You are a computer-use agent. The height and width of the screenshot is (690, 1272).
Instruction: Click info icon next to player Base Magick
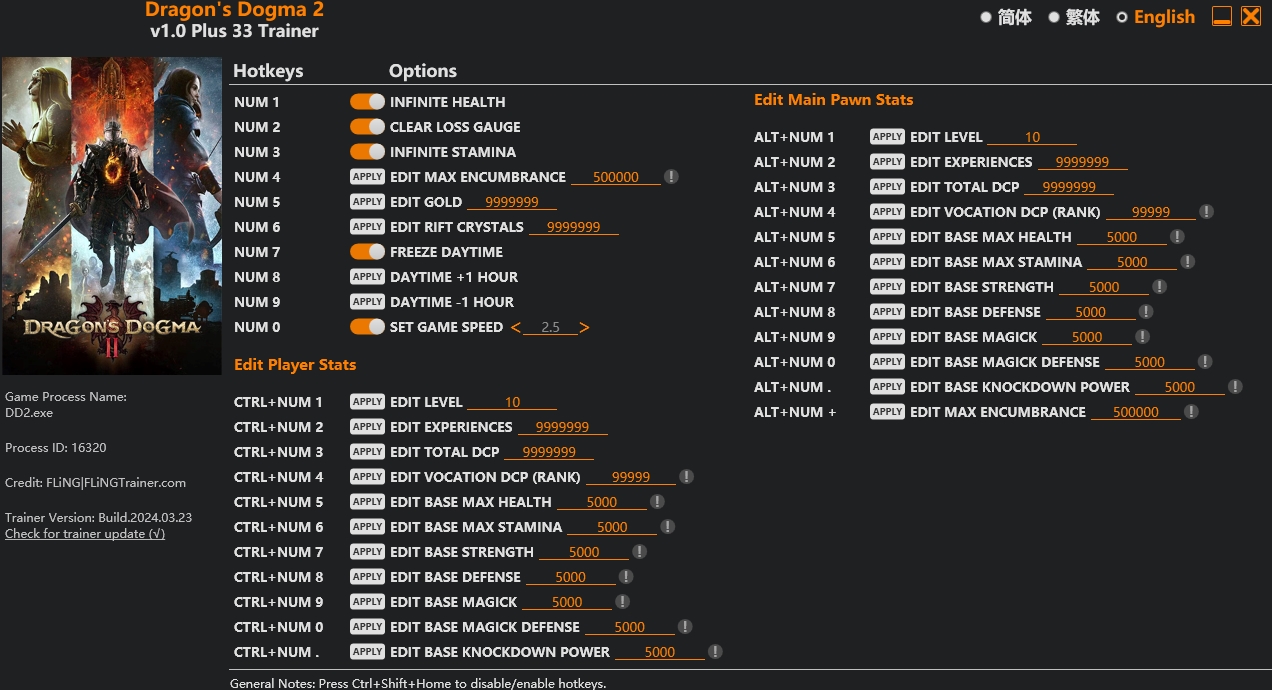(x=622, y=602)
